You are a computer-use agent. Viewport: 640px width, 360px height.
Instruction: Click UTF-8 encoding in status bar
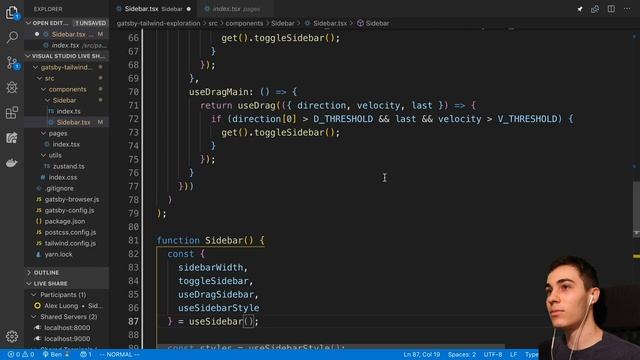(493, 355)
